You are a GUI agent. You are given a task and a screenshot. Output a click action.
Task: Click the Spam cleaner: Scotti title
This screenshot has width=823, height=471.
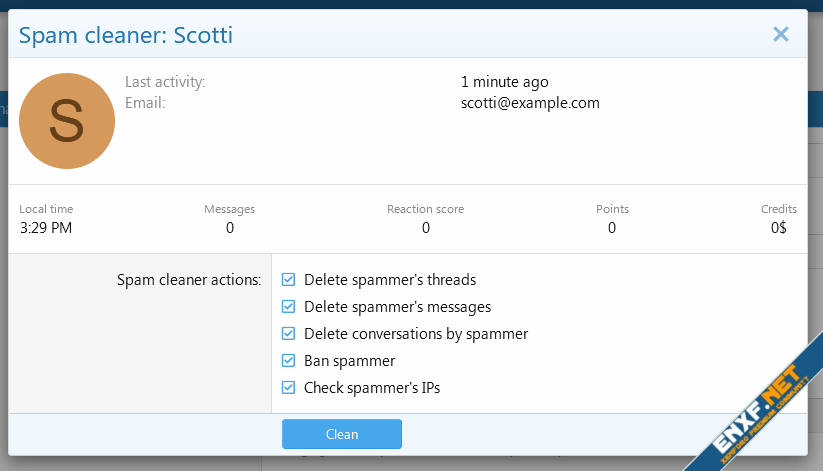coord(126,36)
